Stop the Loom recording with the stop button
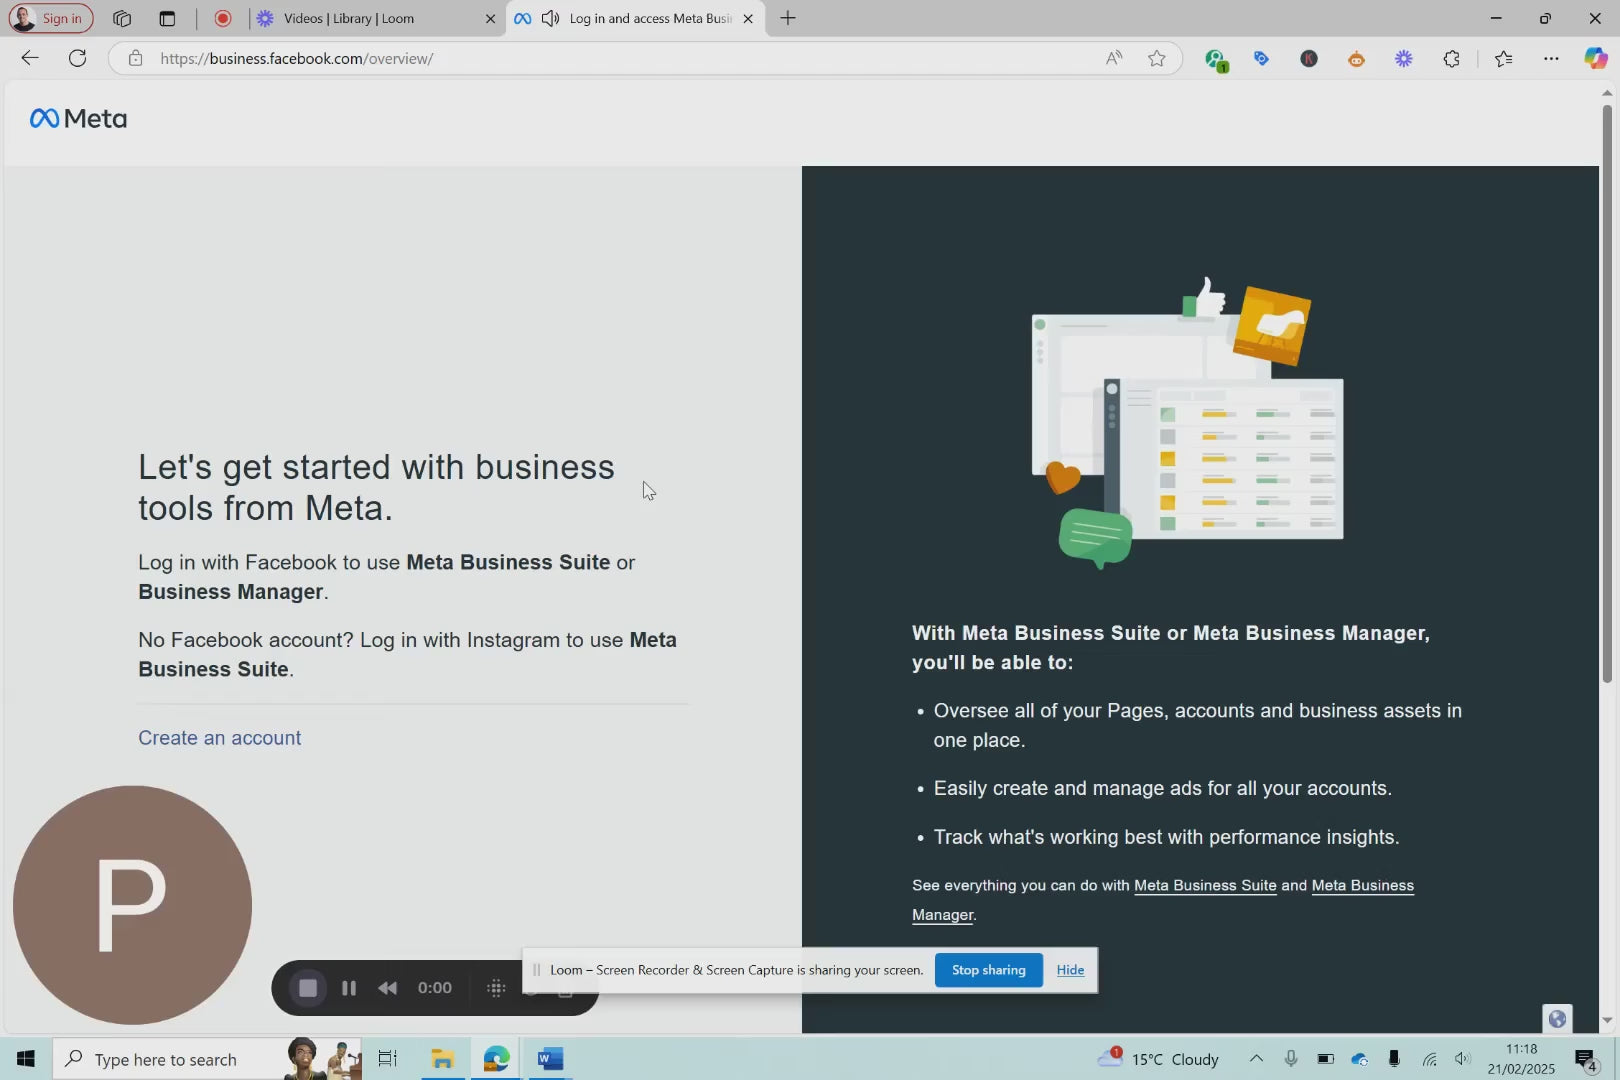Screen dimensions: 1620x1080 (308, 988)
